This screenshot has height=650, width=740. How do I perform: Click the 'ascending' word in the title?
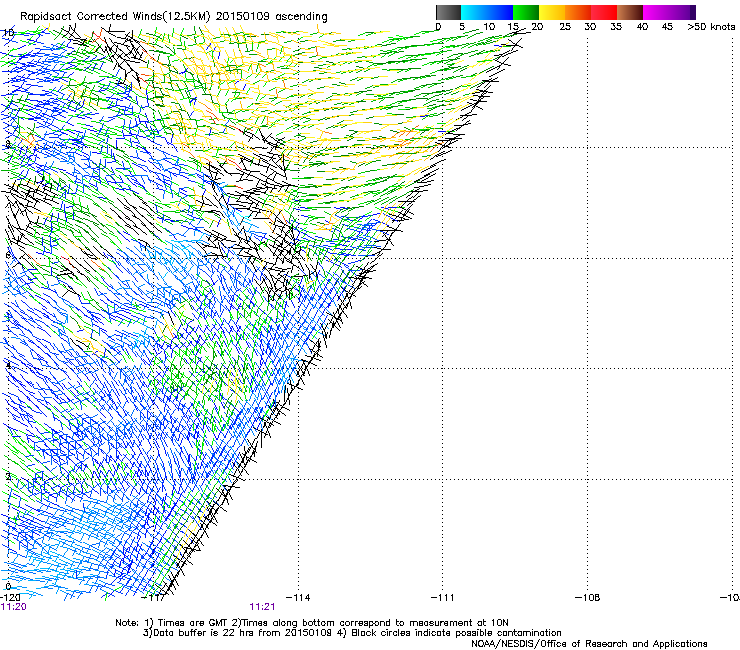pos(302,17)
